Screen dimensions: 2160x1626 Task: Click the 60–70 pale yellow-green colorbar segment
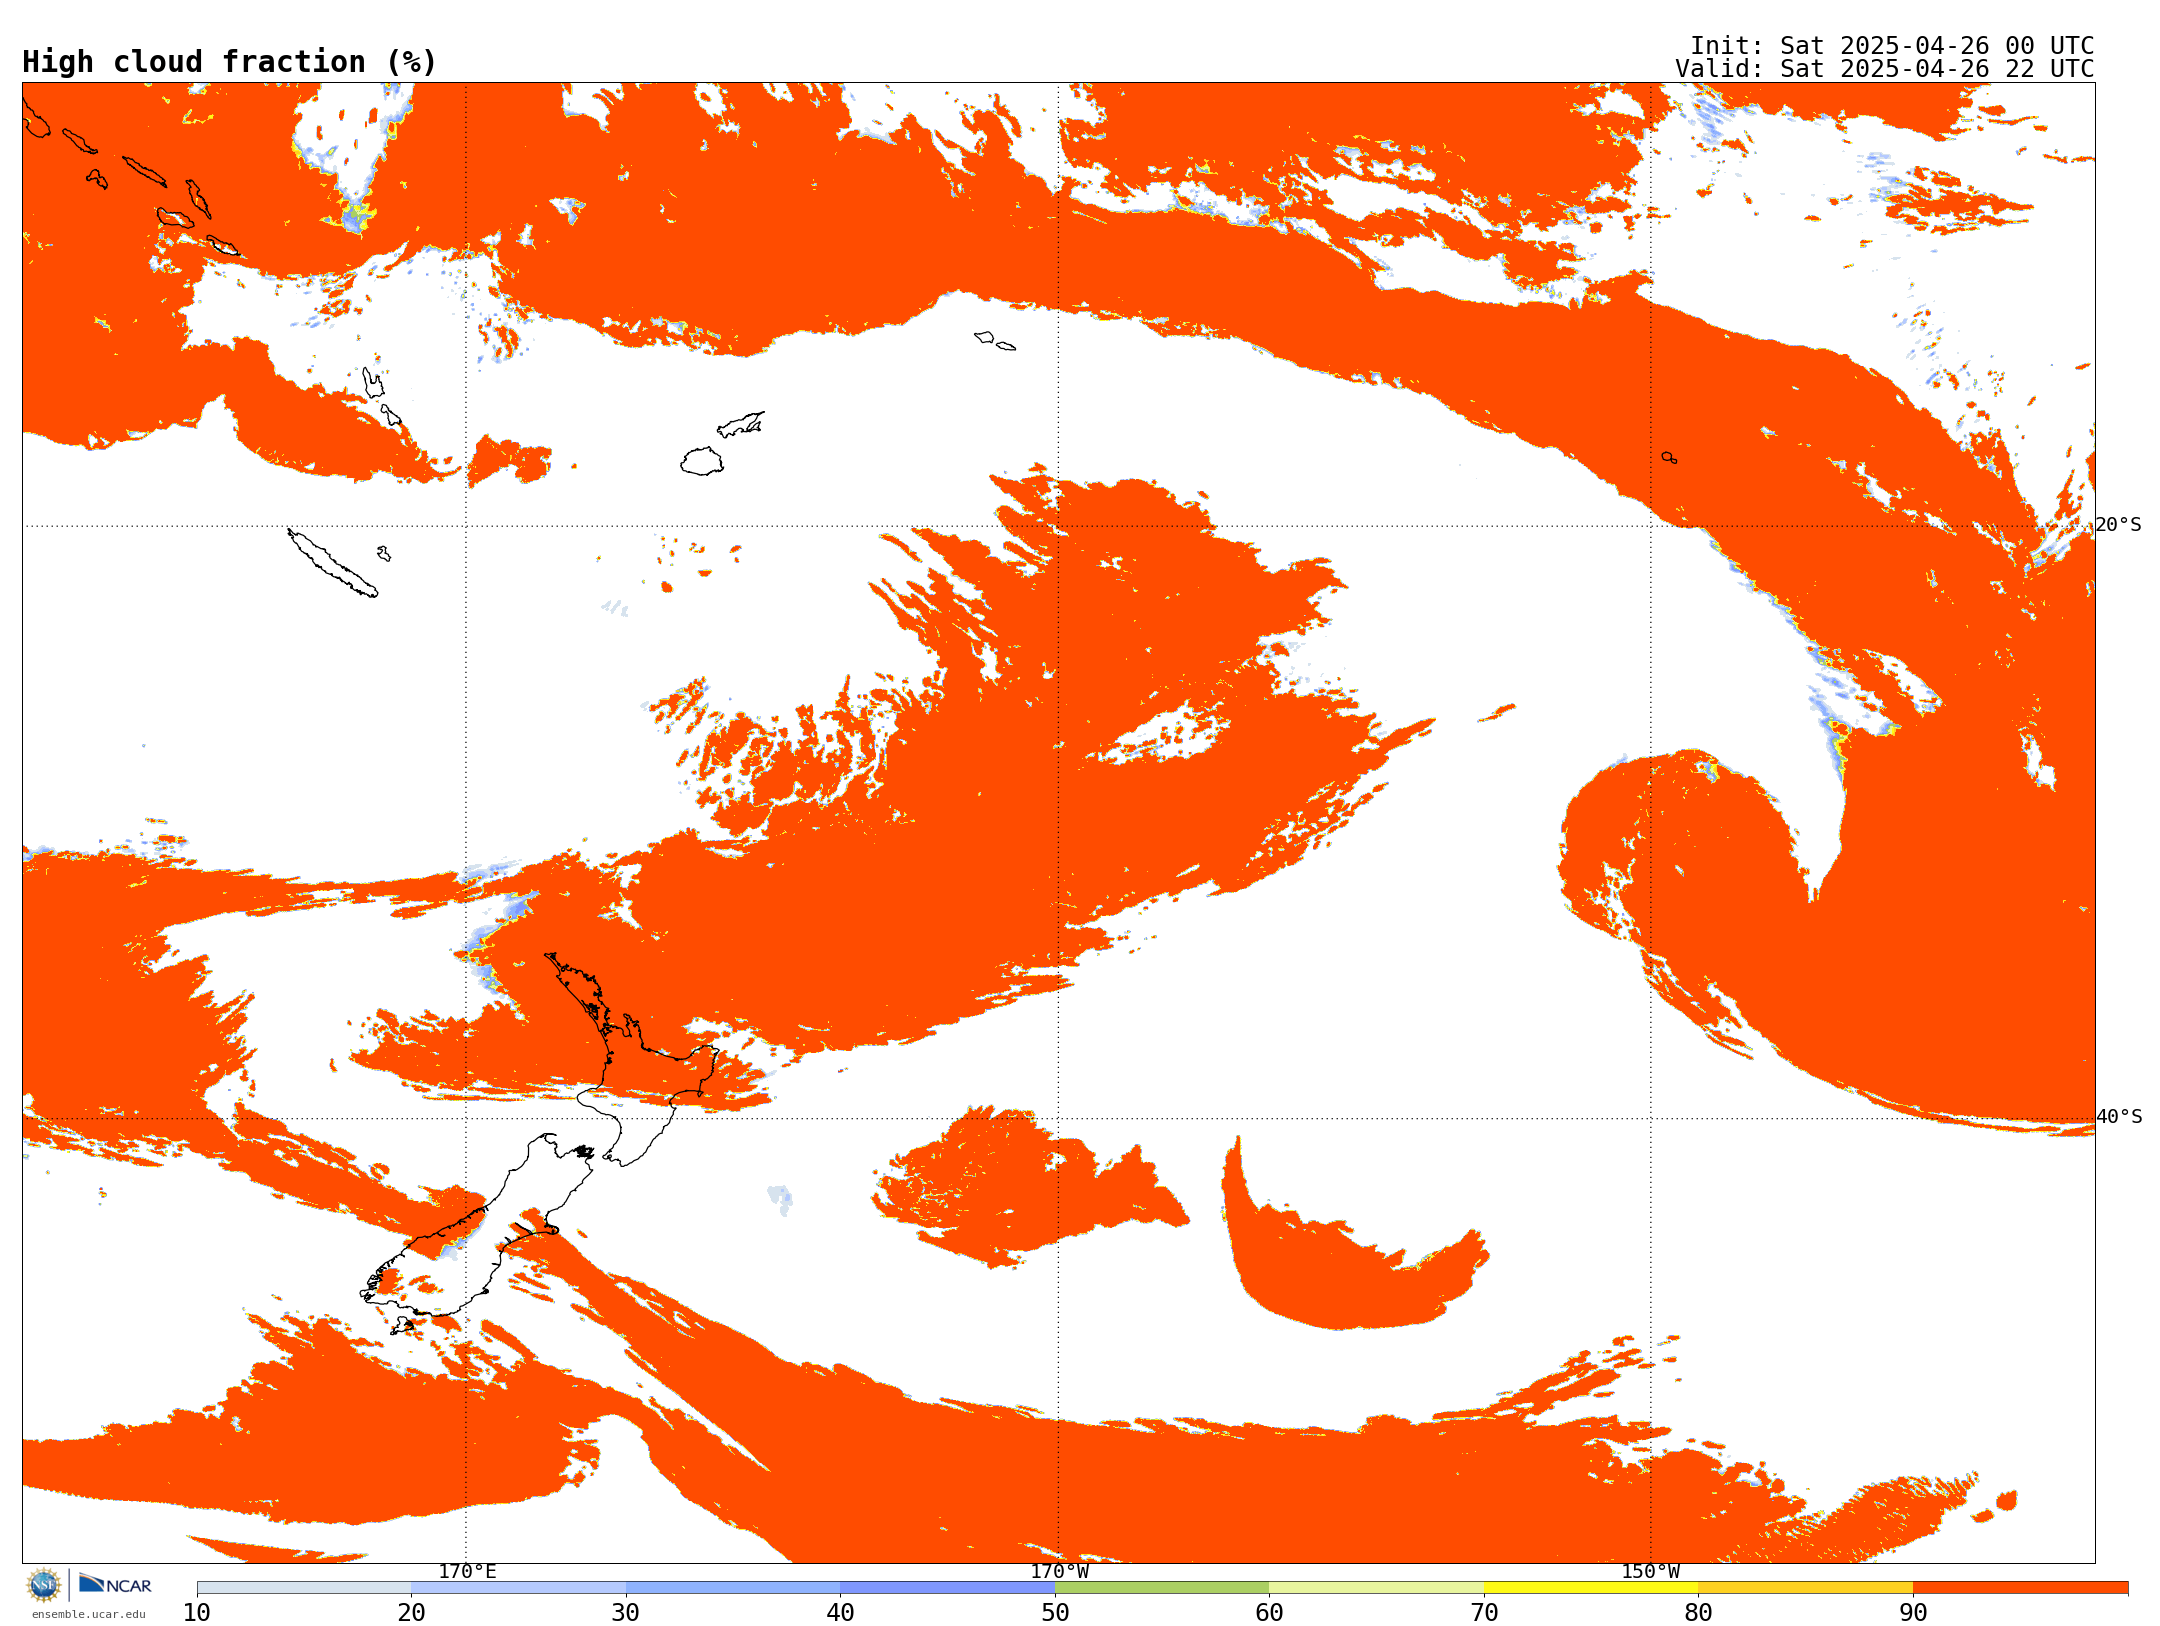point(1376,1587)
